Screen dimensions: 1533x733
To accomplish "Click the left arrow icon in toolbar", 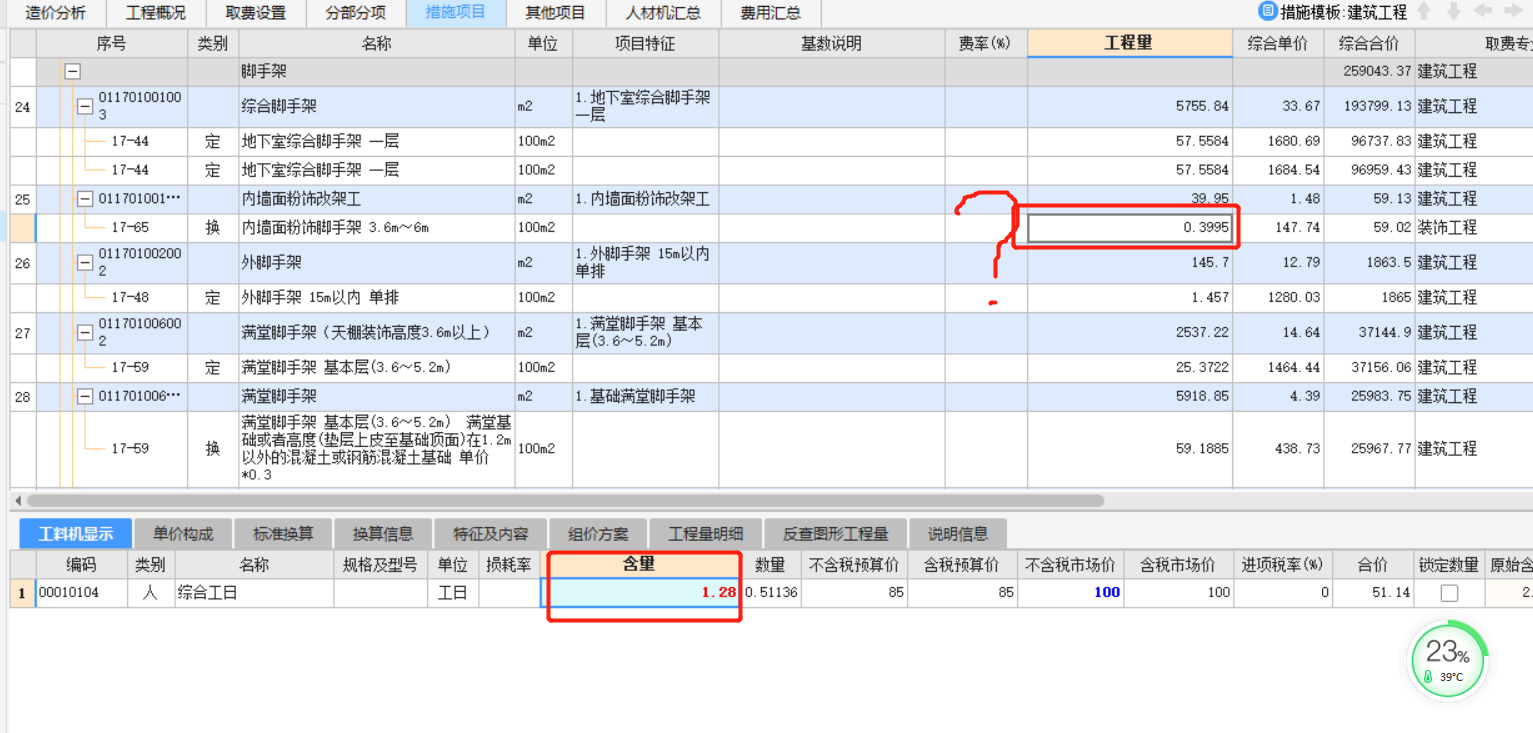I will (x=1483, y=12).
